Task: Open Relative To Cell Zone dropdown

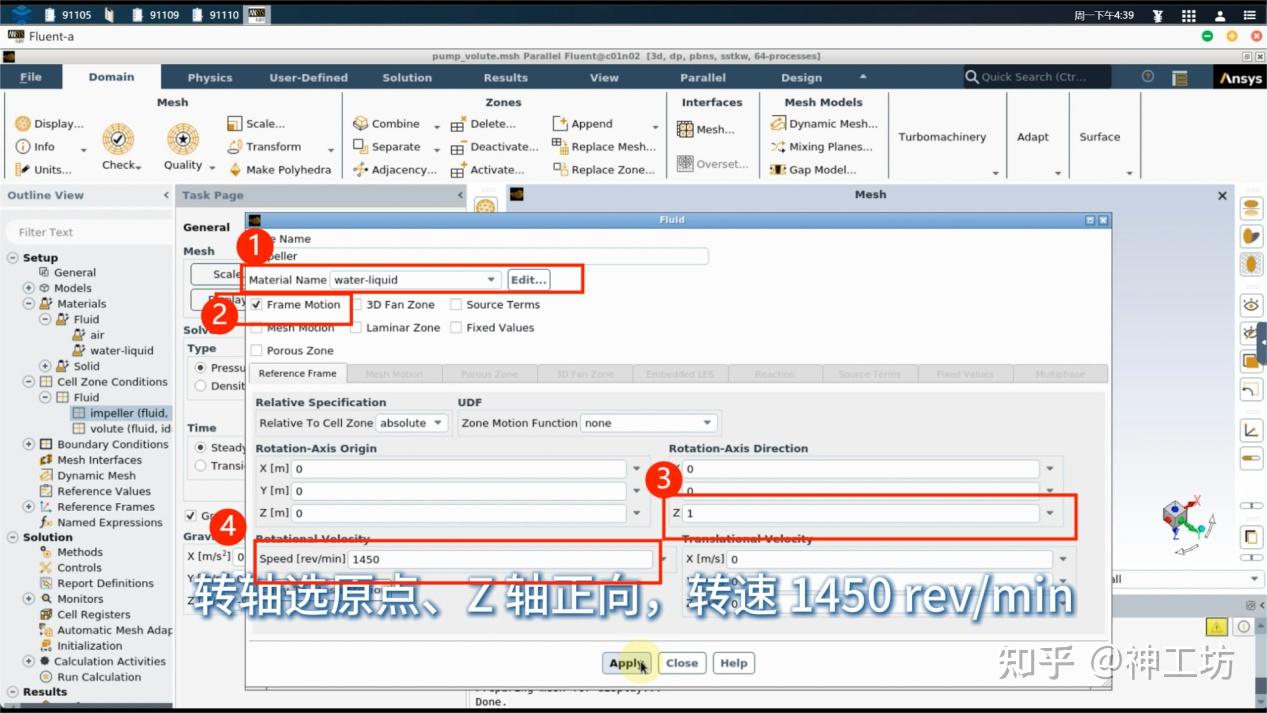Action: click(x=411, y=423)
